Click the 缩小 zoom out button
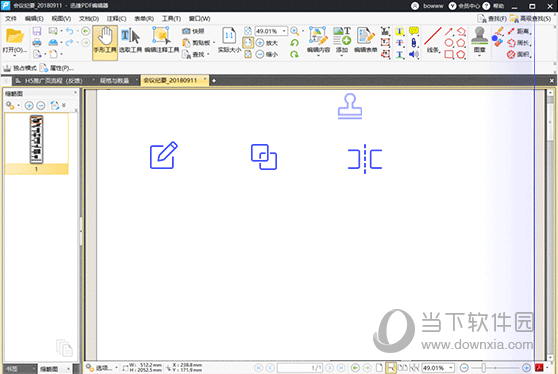 click(267, 54)
